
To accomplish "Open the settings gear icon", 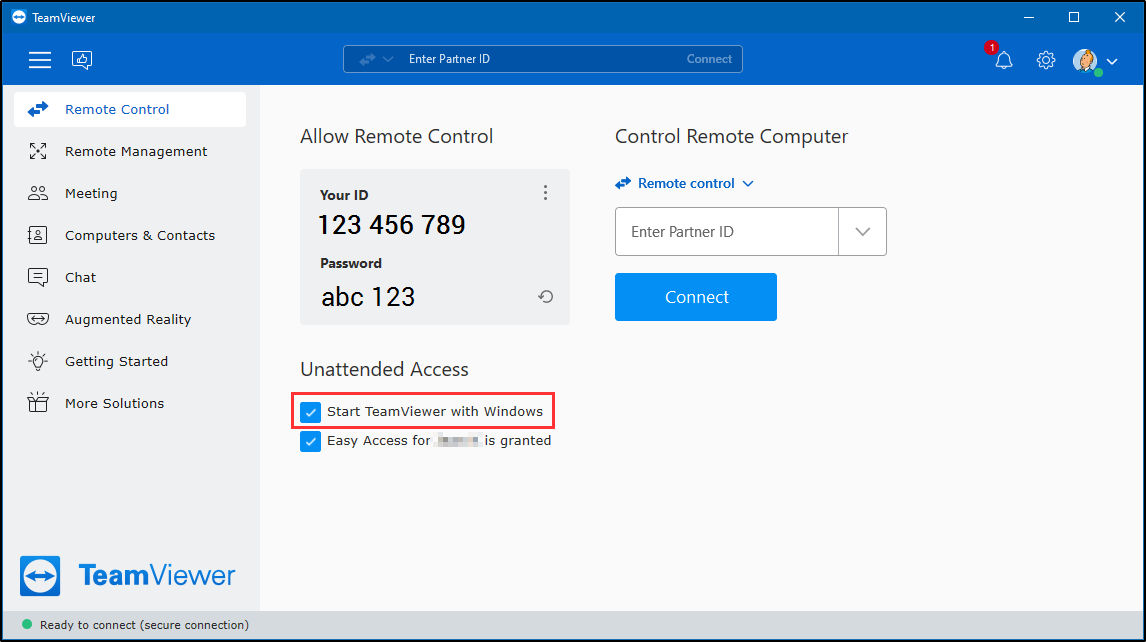I will pos(1046,60).
